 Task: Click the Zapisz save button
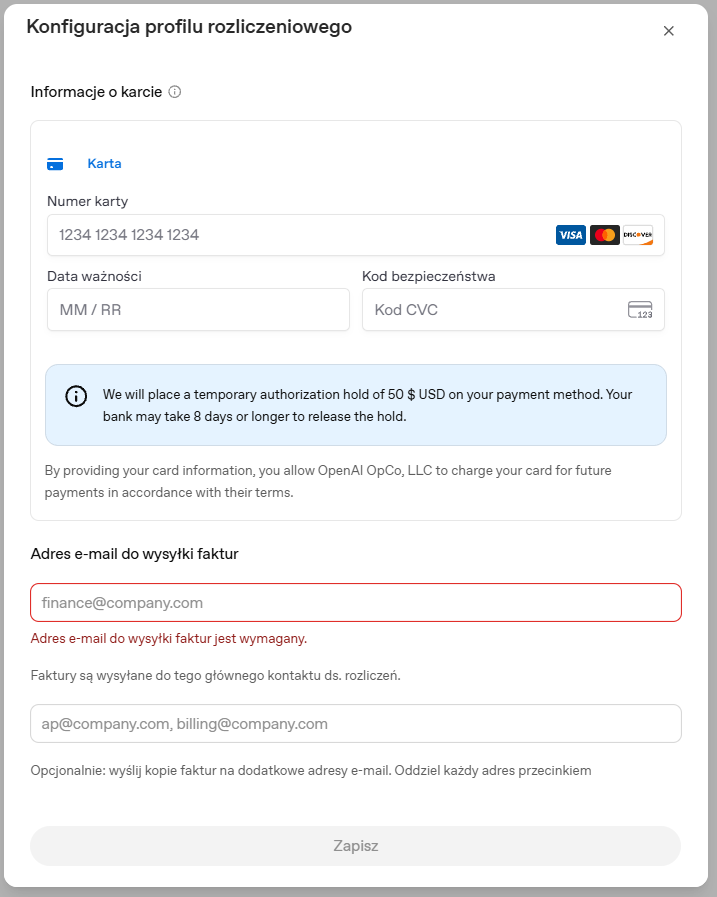coord(355,846)
